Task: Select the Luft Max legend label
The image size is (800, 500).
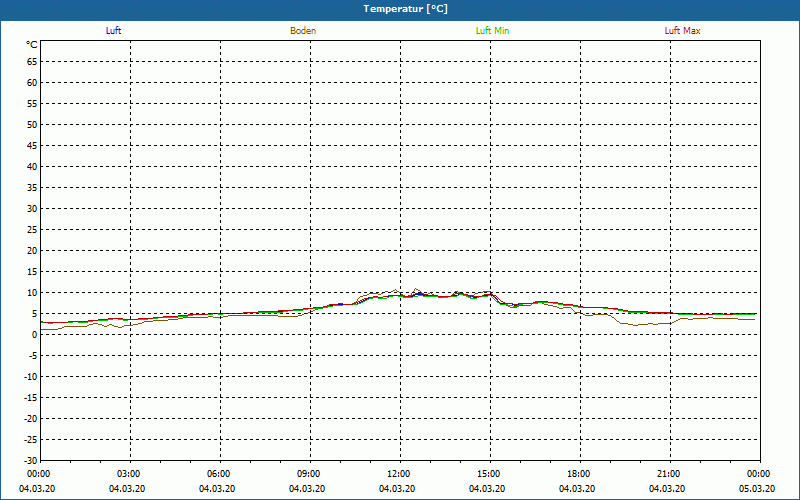Action: 682,31
